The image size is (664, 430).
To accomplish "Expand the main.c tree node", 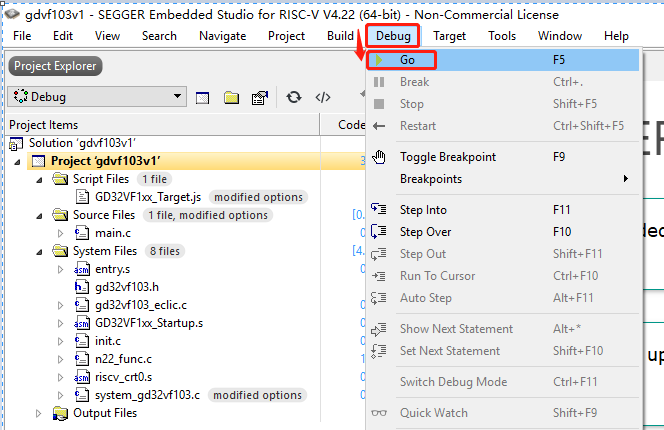I will (x=61, y=233).
